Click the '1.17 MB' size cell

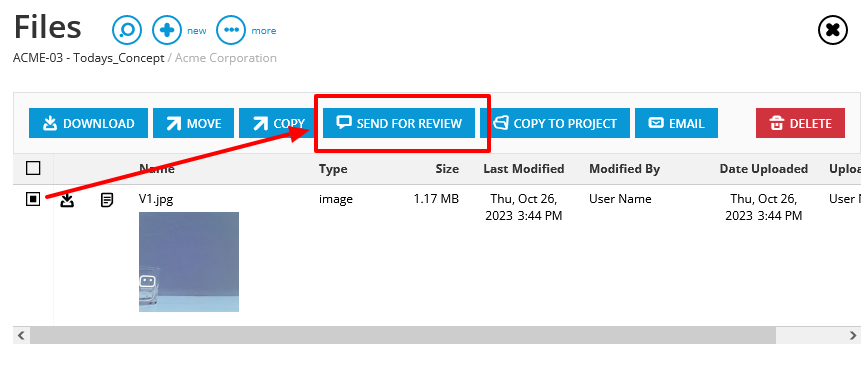point(436,199)
